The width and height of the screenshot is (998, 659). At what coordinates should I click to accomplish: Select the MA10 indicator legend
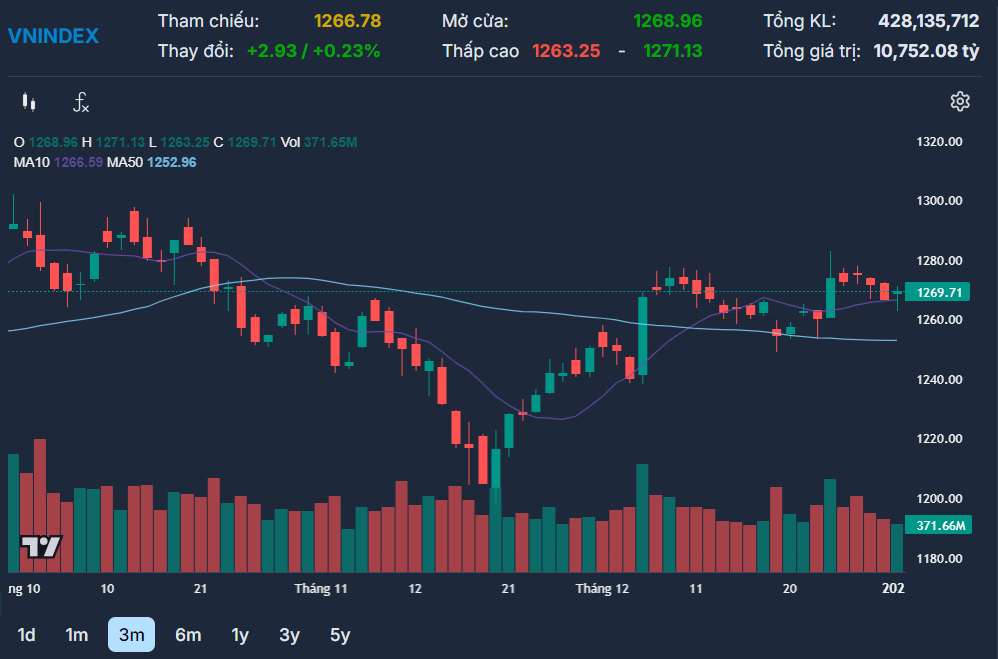point(58,162)
